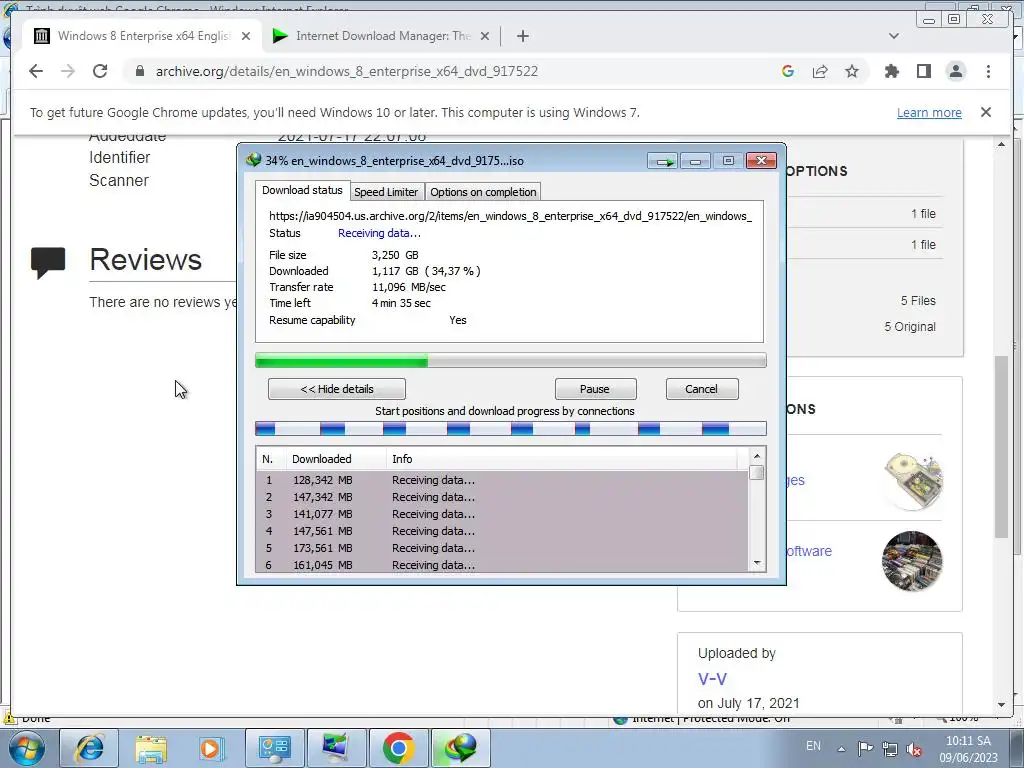The height and width of the screenshot is (768, 1024).
Task: Click the Hide details button
Action: click(x=337, y=389)
